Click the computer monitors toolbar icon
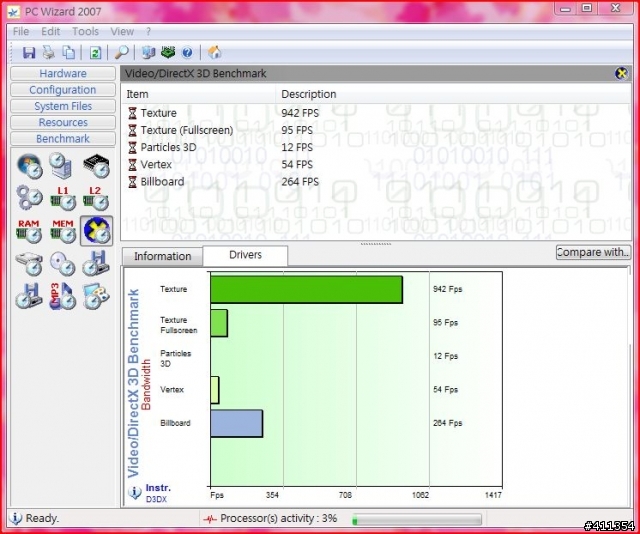640x534 pixels. click(x=148, y=52)
